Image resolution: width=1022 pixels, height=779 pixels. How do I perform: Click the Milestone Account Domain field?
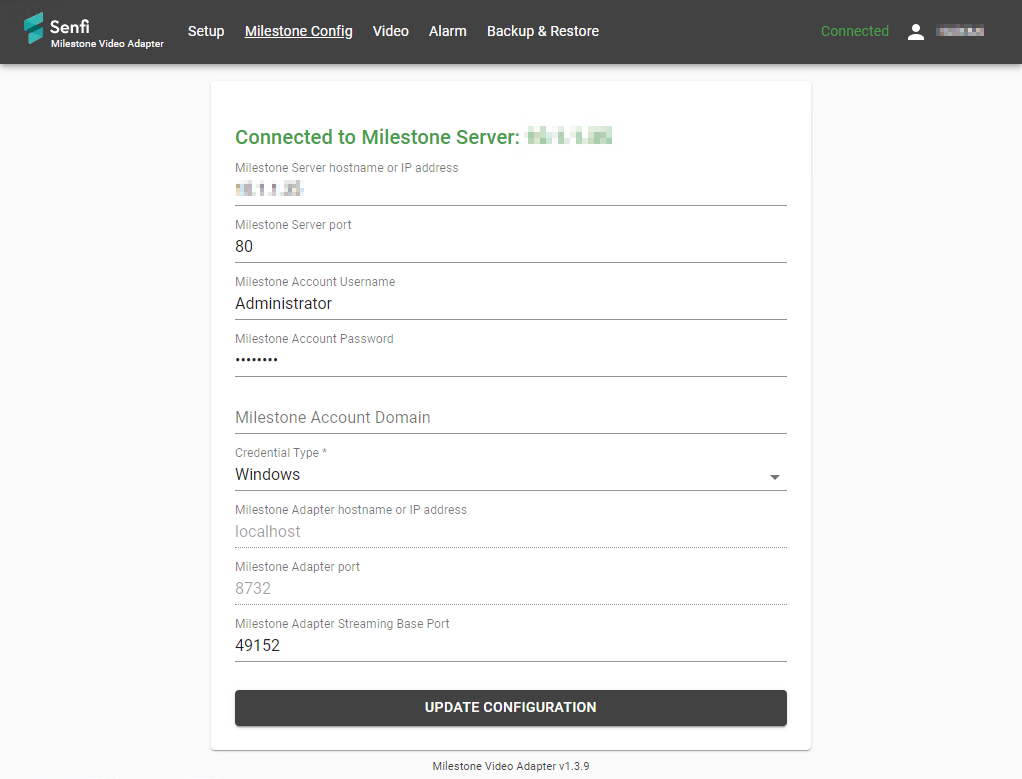point(511,417)
